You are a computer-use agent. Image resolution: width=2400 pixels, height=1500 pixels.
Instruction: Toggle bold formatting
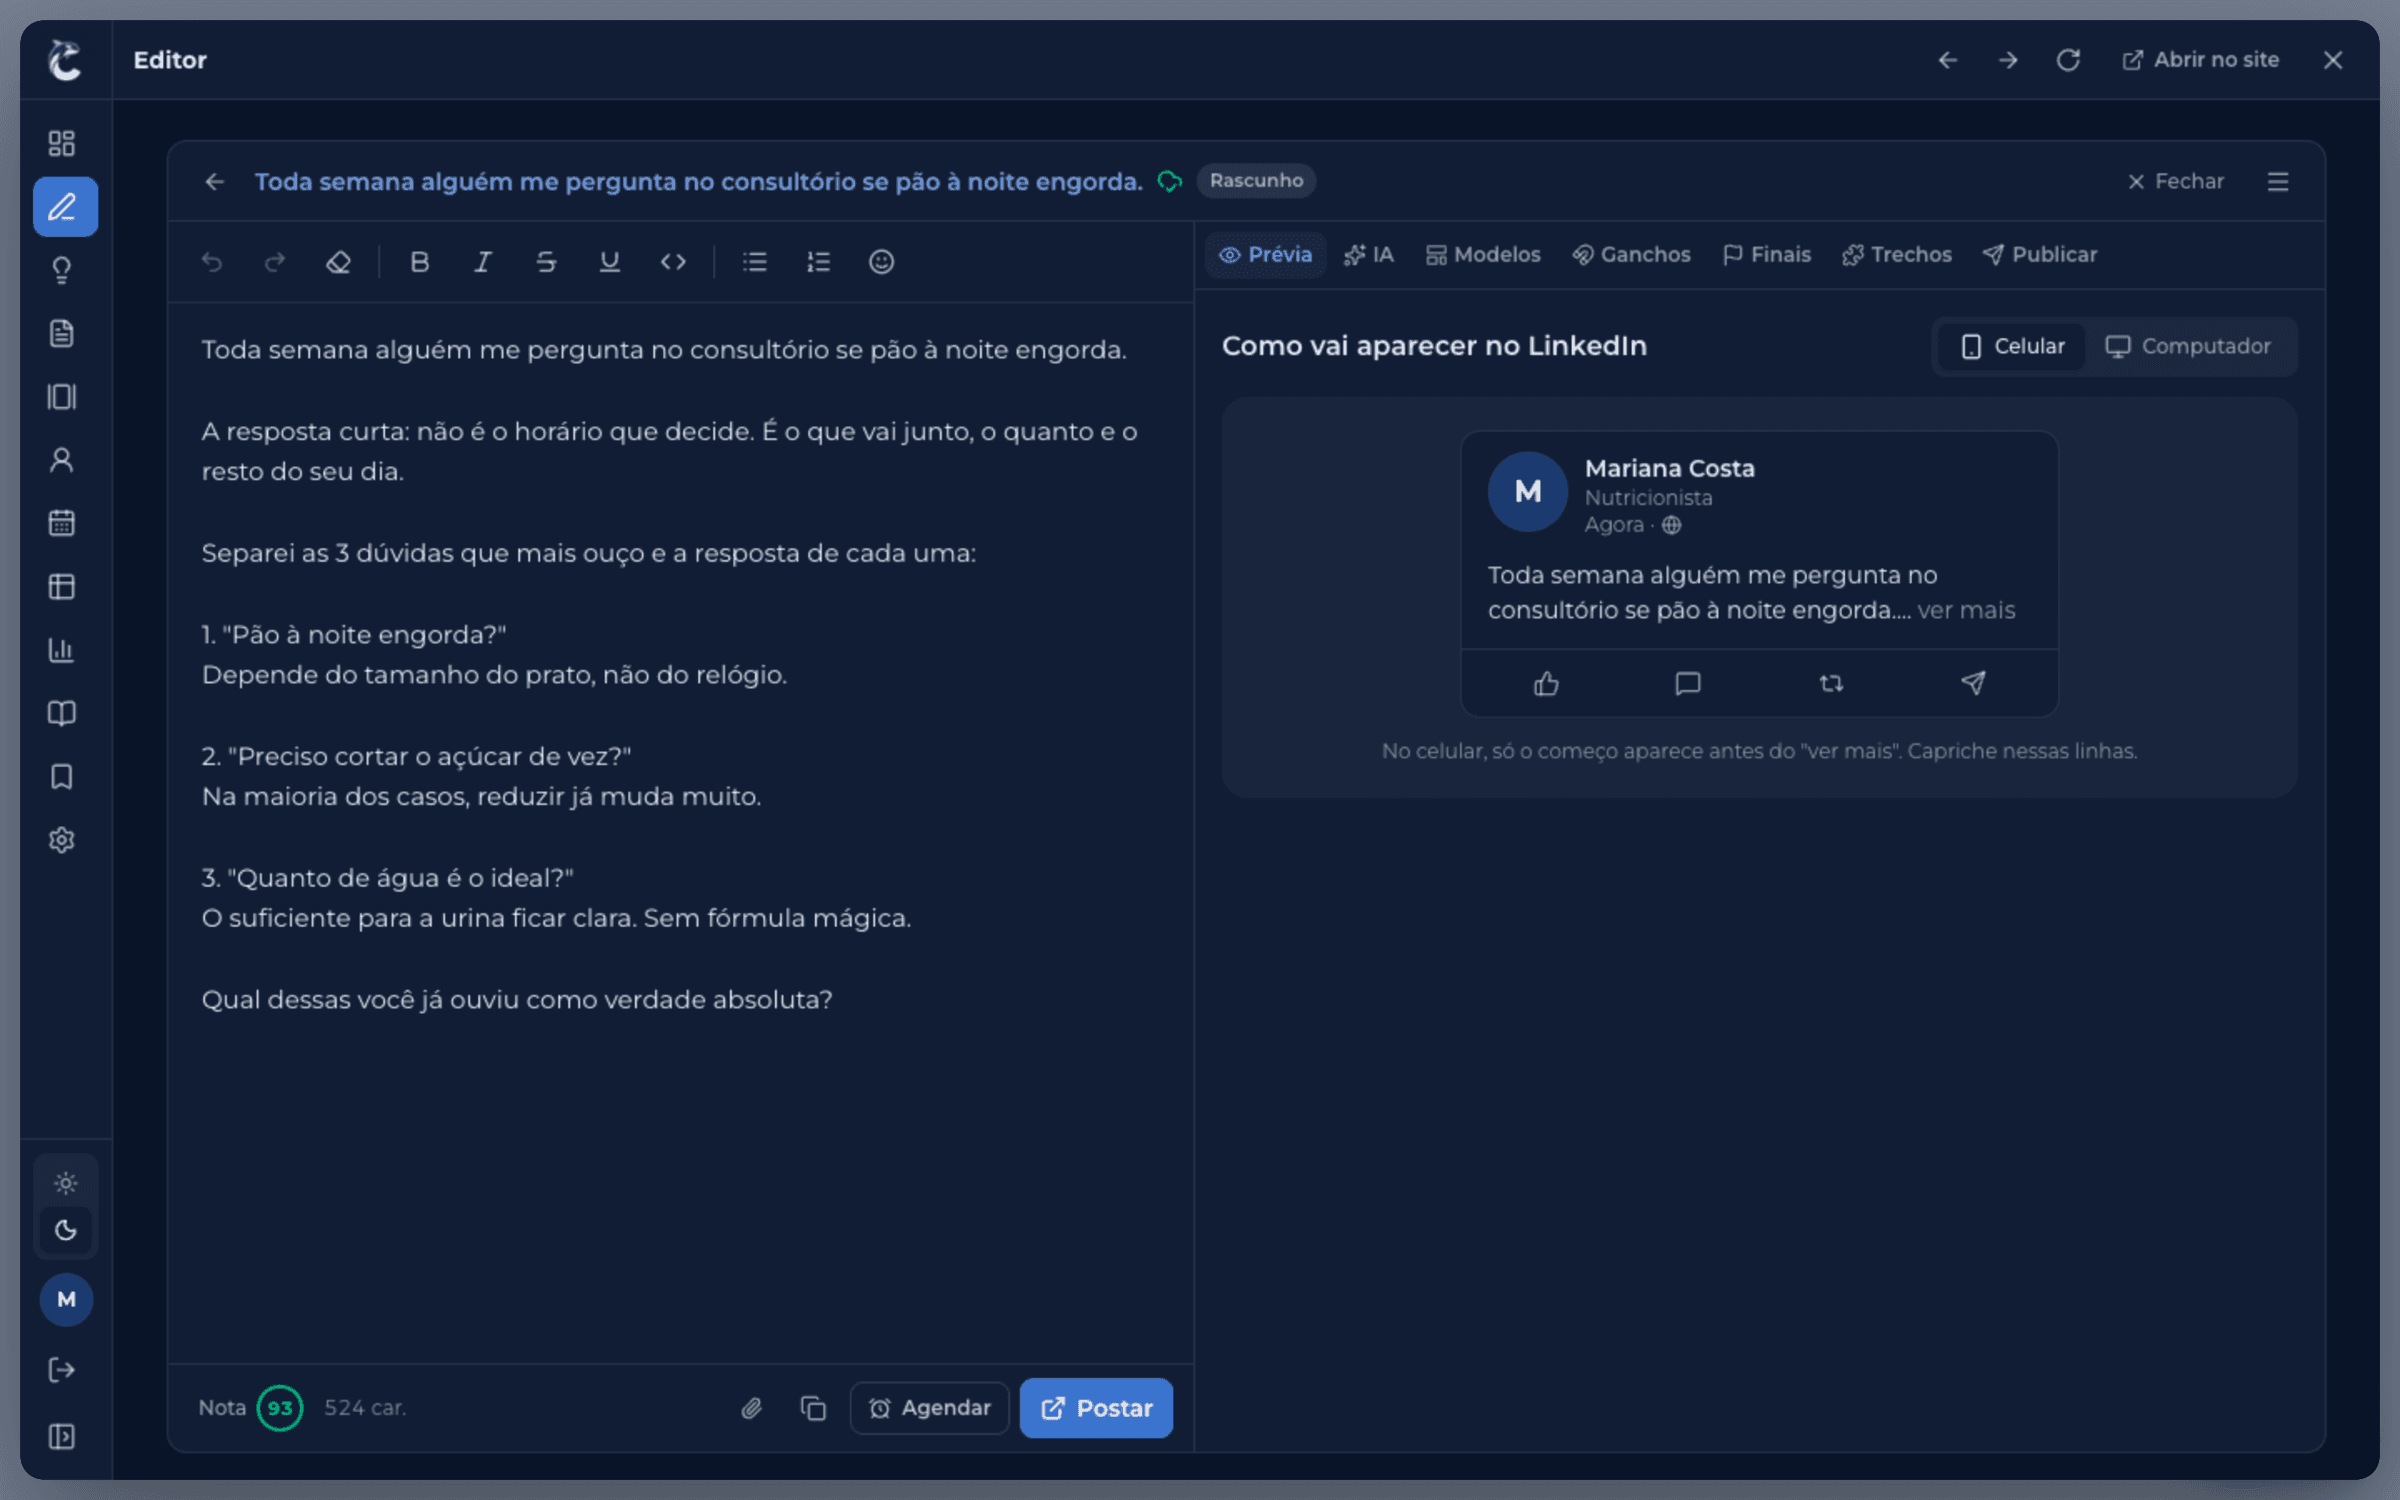pyautogui.click(x=420, y=262)
